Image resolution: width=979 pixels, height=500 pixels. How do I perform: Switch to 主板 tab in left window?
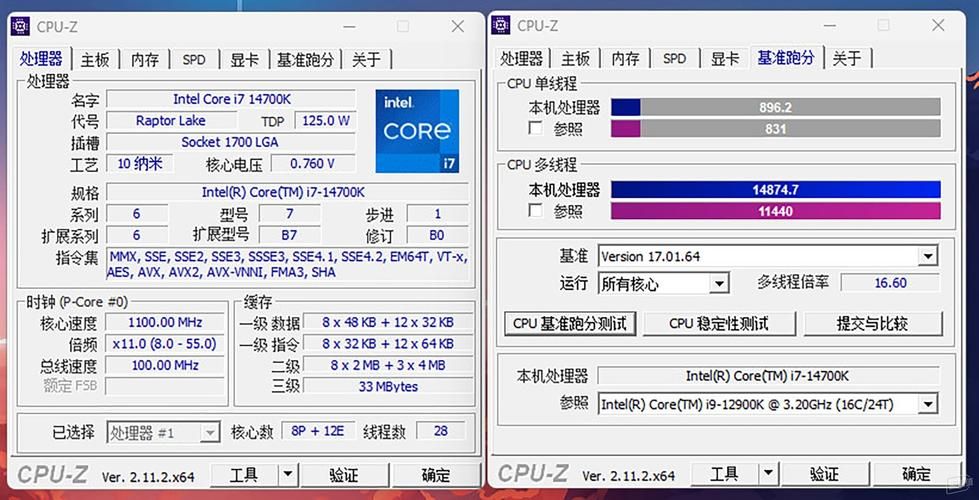(95, 59)
